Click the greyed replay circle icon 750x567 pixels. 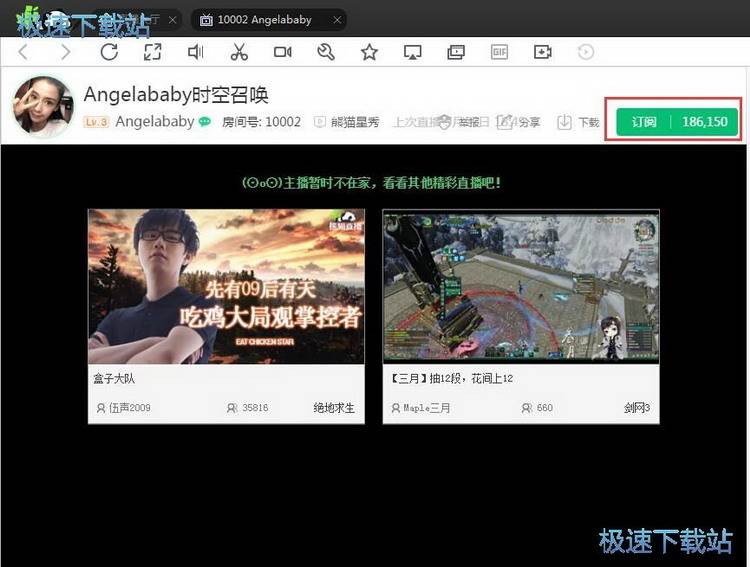586,52
